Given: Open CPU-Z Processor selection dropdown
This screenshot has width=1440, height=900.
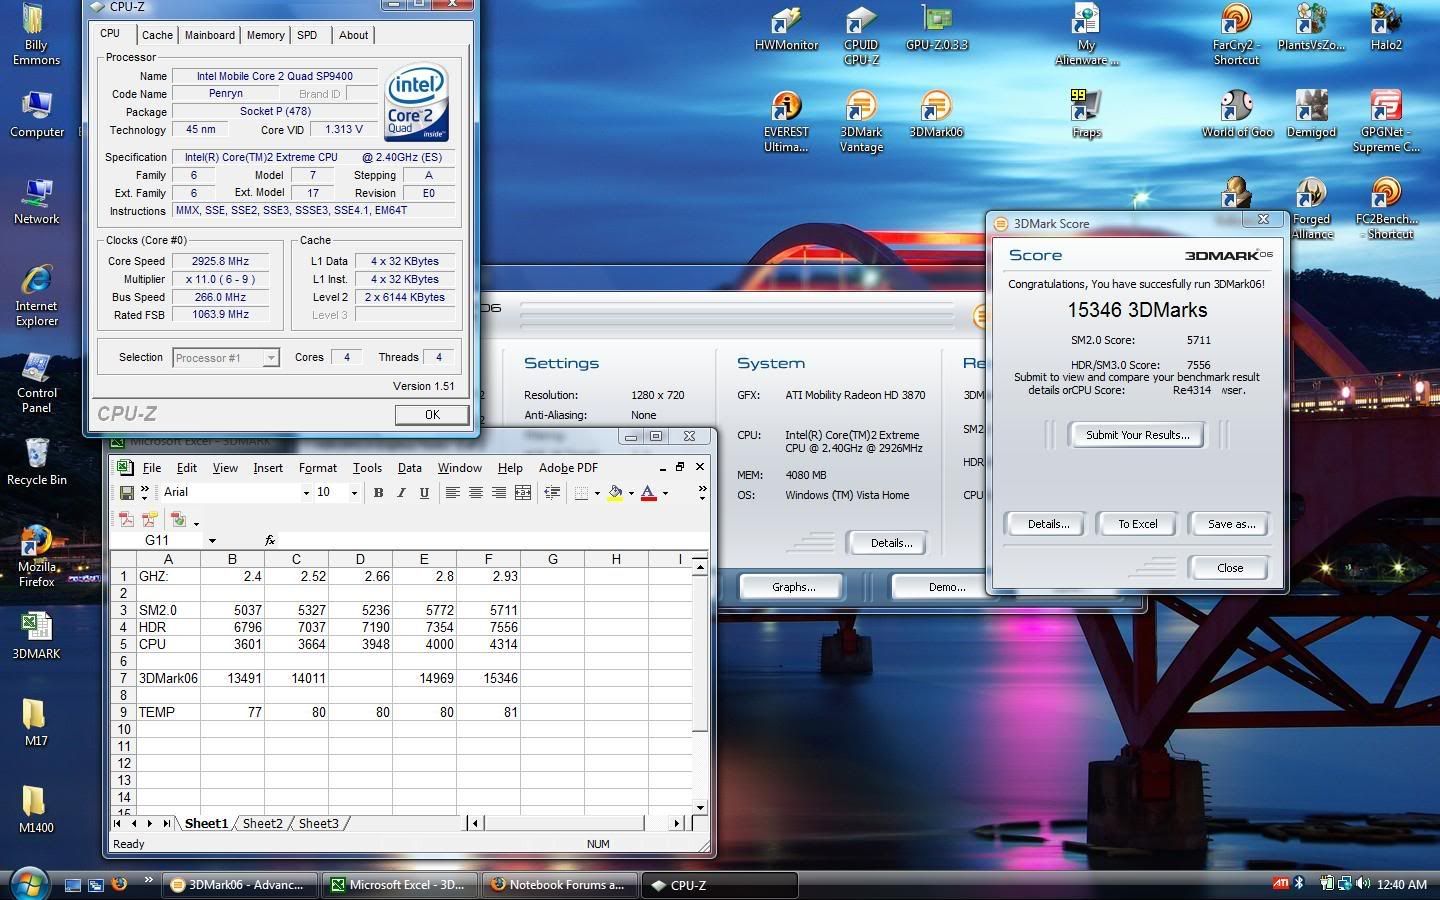Looking at the screenshot, I should [270, 358].
